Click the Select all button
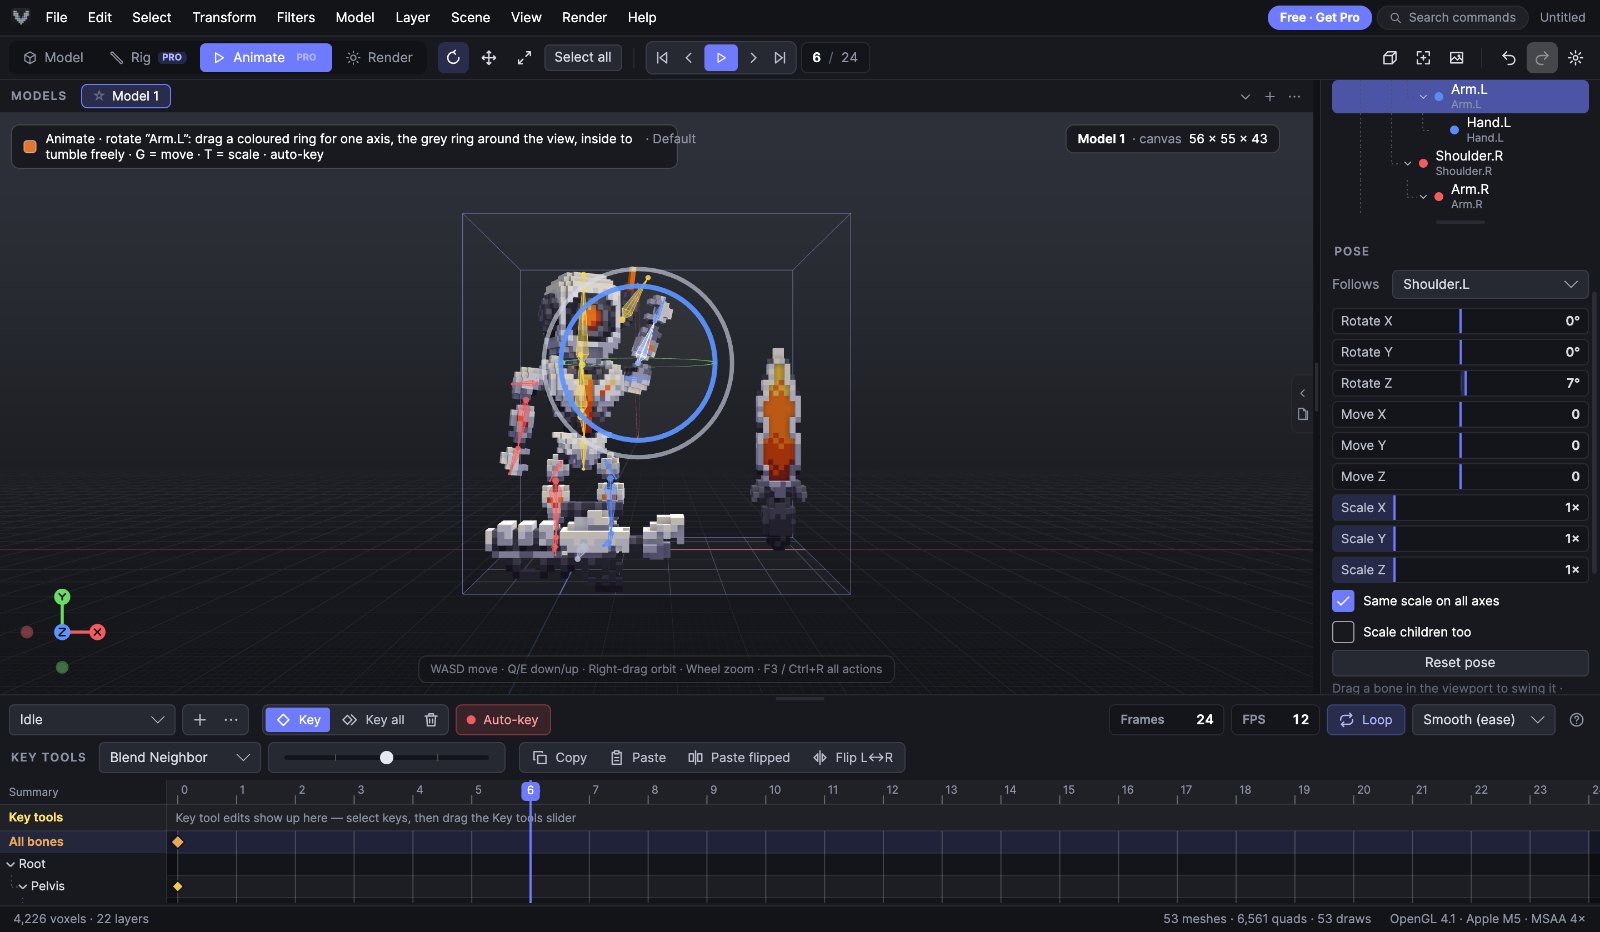The image size is (1600, 932). pos(583,58)
